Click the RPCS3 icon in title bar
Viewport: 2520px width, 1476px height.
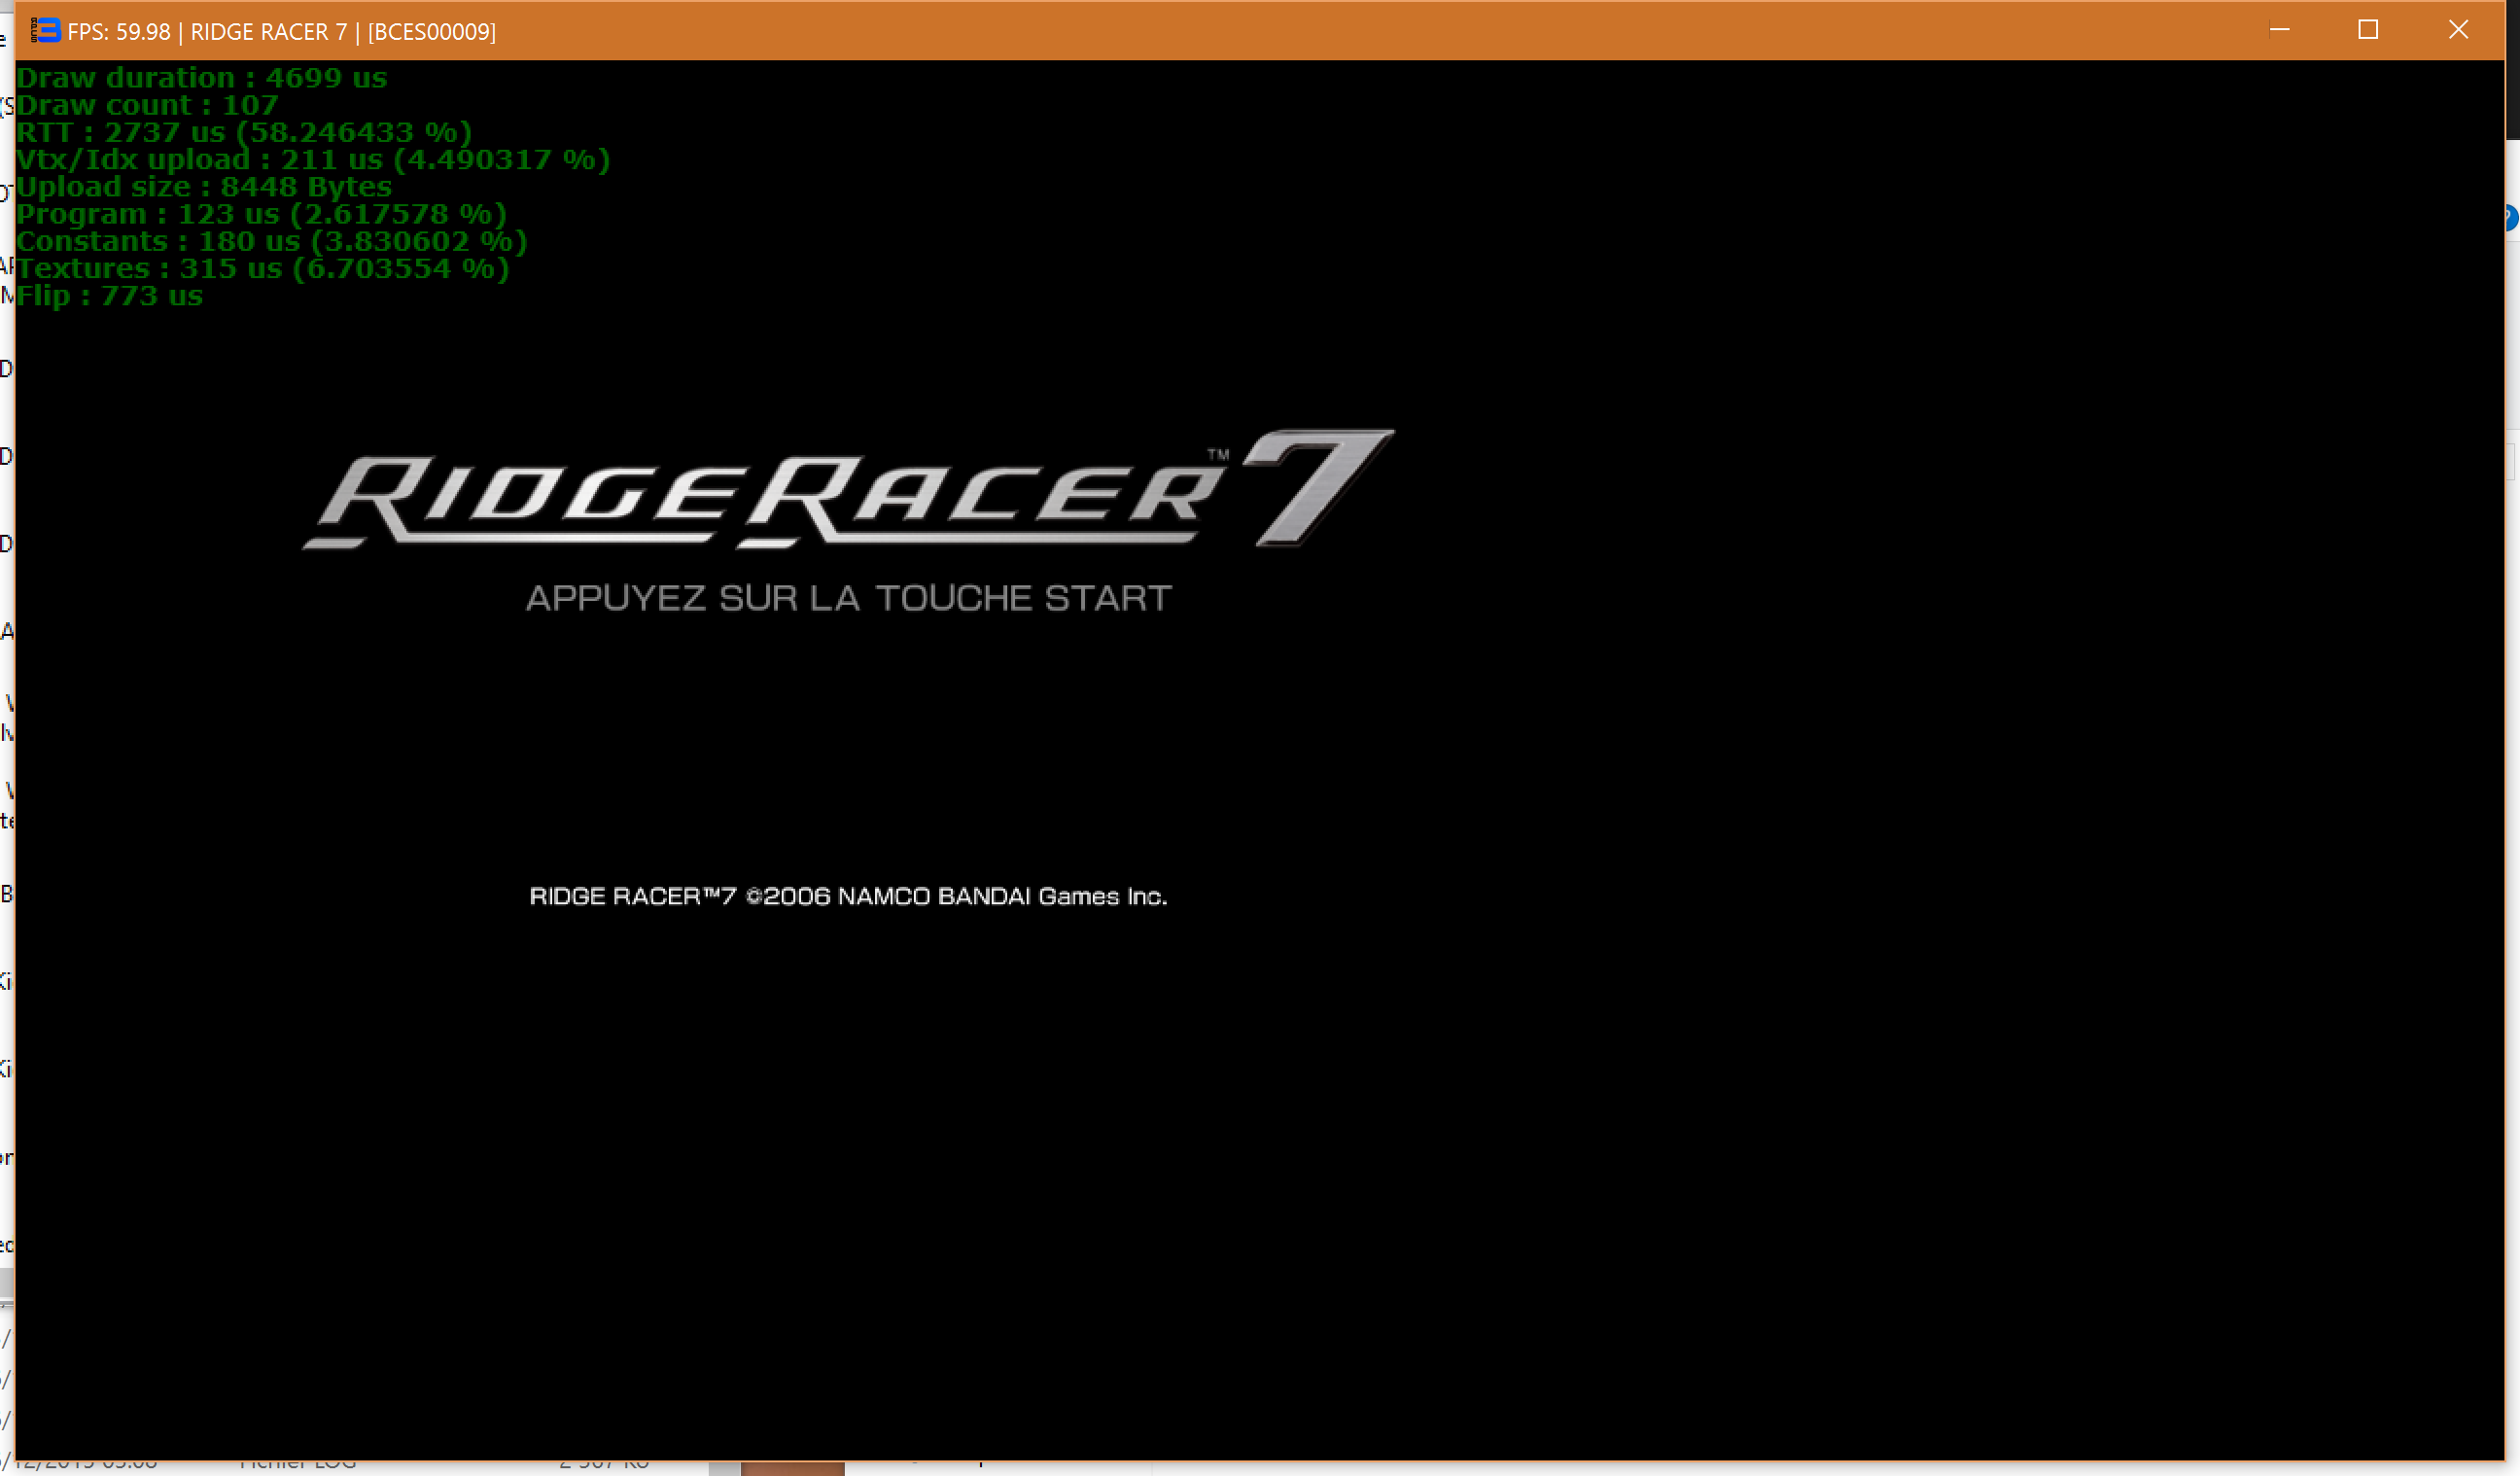(x=46, y=31)
